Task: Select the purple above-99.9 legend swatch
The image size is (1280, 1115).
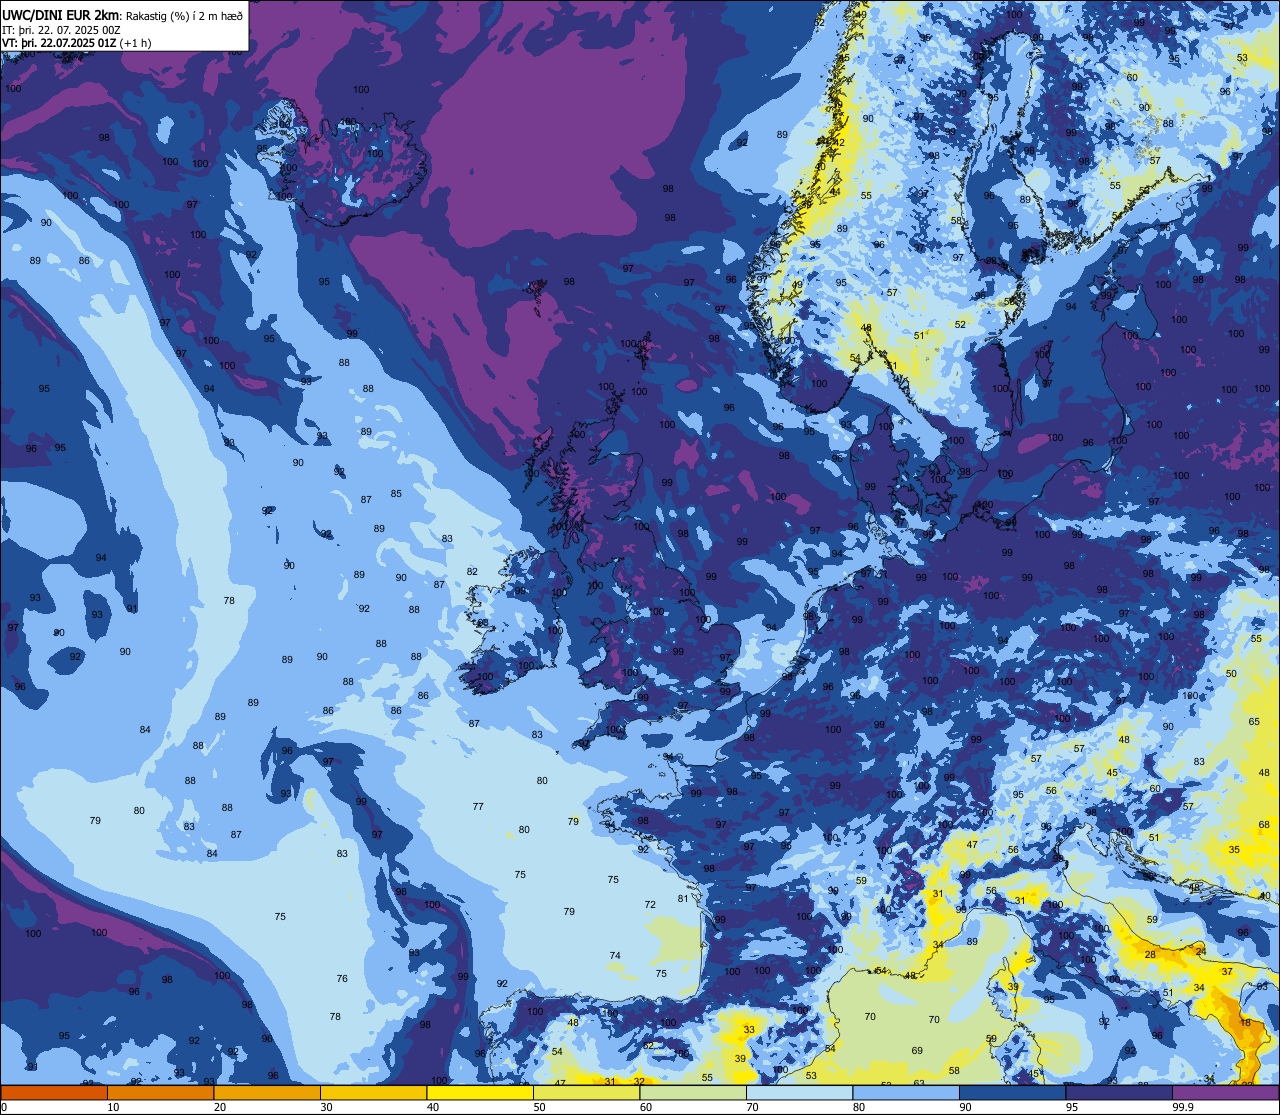Action: (1225, 1093)
